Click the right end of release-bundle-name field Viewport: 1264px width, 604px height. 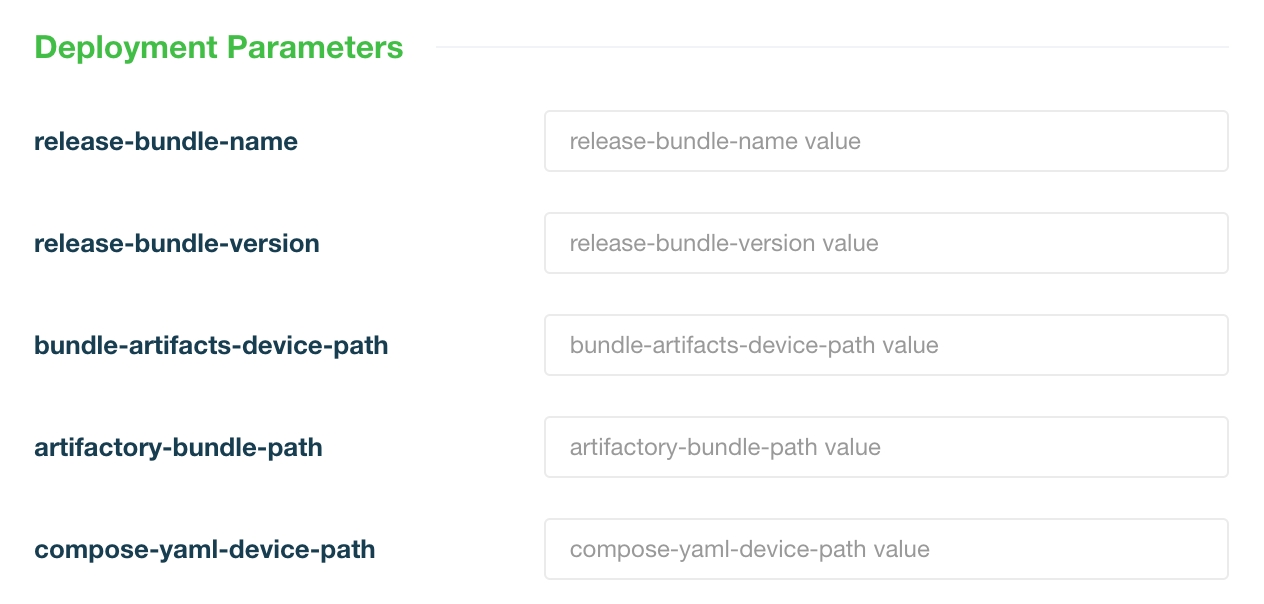(x=1200, y=141)
